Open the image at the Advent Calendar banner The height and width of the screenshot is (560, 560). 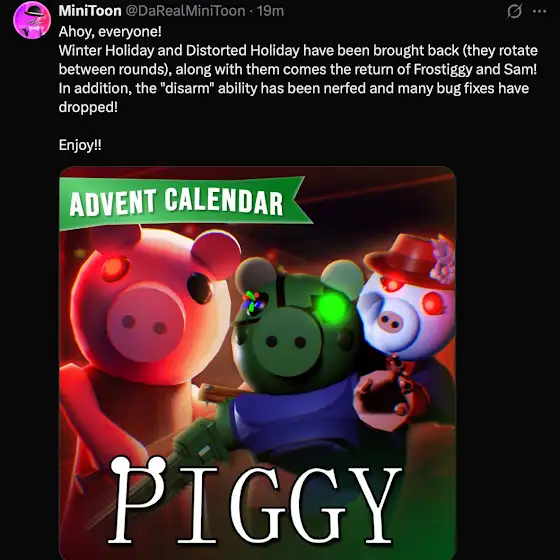tap(182, 202)
